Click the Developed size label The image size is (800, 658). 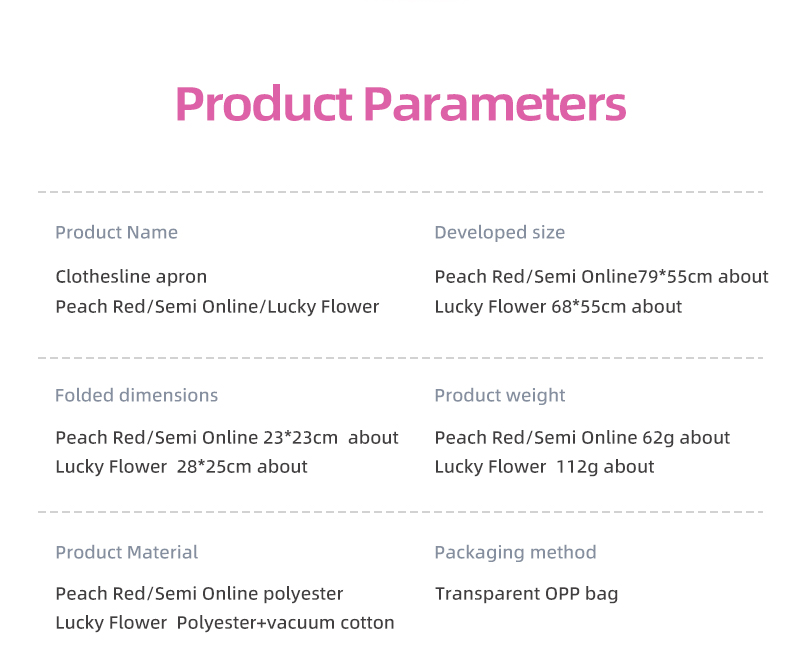click(x=499, y=233)
